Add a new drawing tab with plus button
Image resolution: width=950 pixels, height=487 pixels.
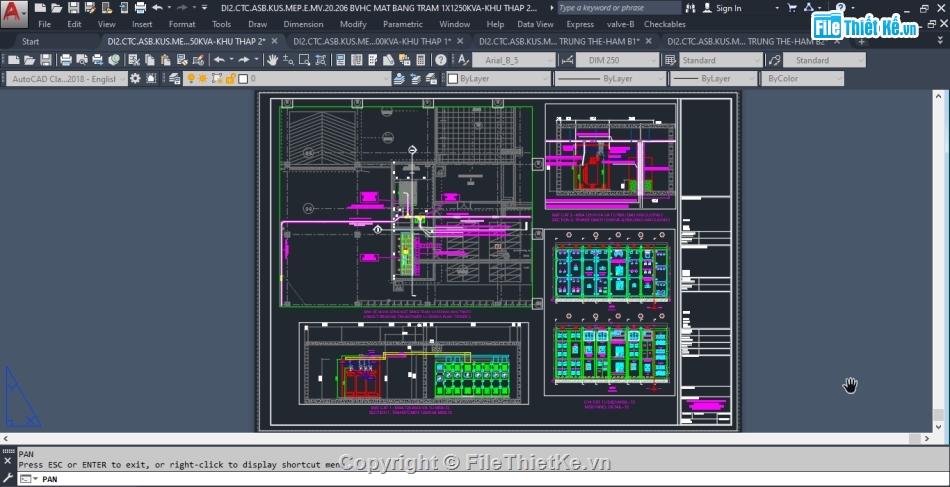[861, 42]
